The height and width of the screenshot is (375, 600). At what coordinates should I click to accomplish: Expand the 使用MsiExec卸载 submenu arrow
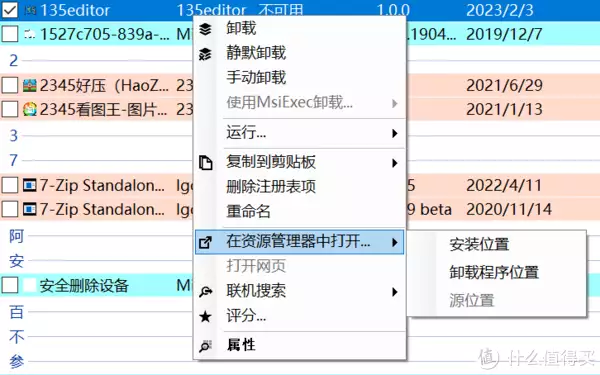pos(395,103)
